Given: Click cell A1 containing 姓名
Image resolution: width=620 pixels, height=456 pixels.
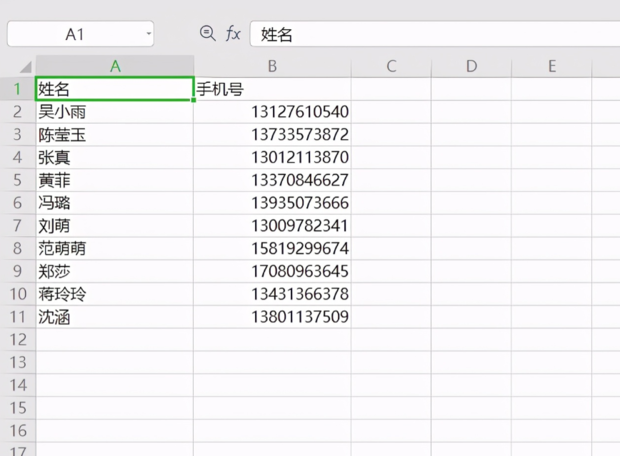Looking at the screenshot, I should pos(115,89).
